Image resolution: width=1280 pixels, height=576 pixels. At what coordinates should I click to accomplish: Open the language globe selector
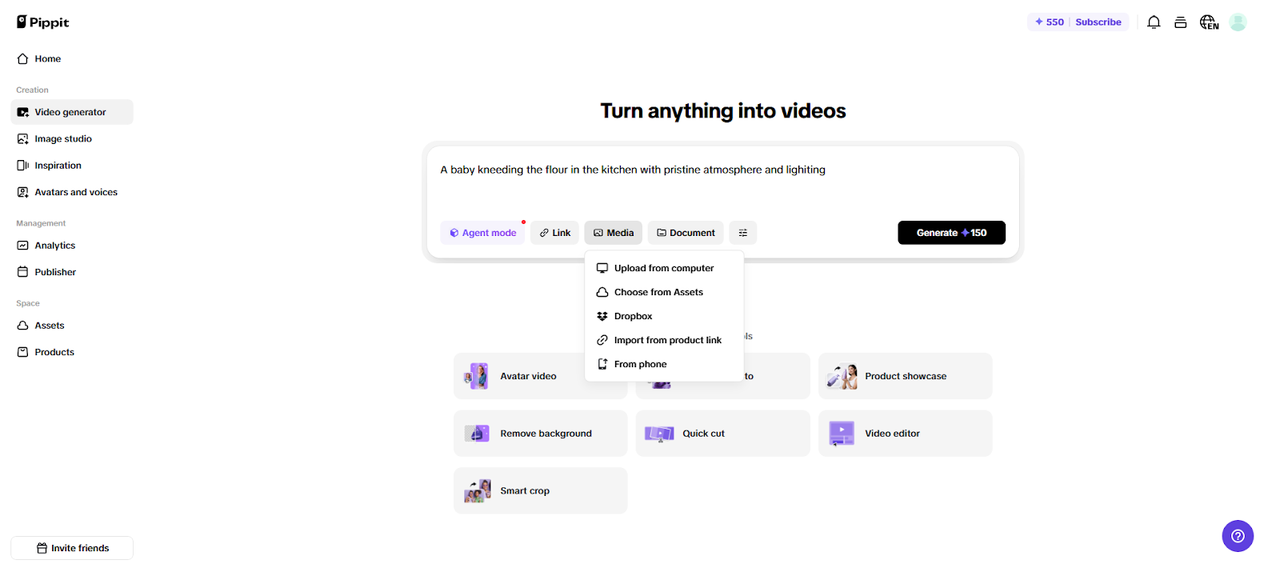click(x=1209, y=22)
